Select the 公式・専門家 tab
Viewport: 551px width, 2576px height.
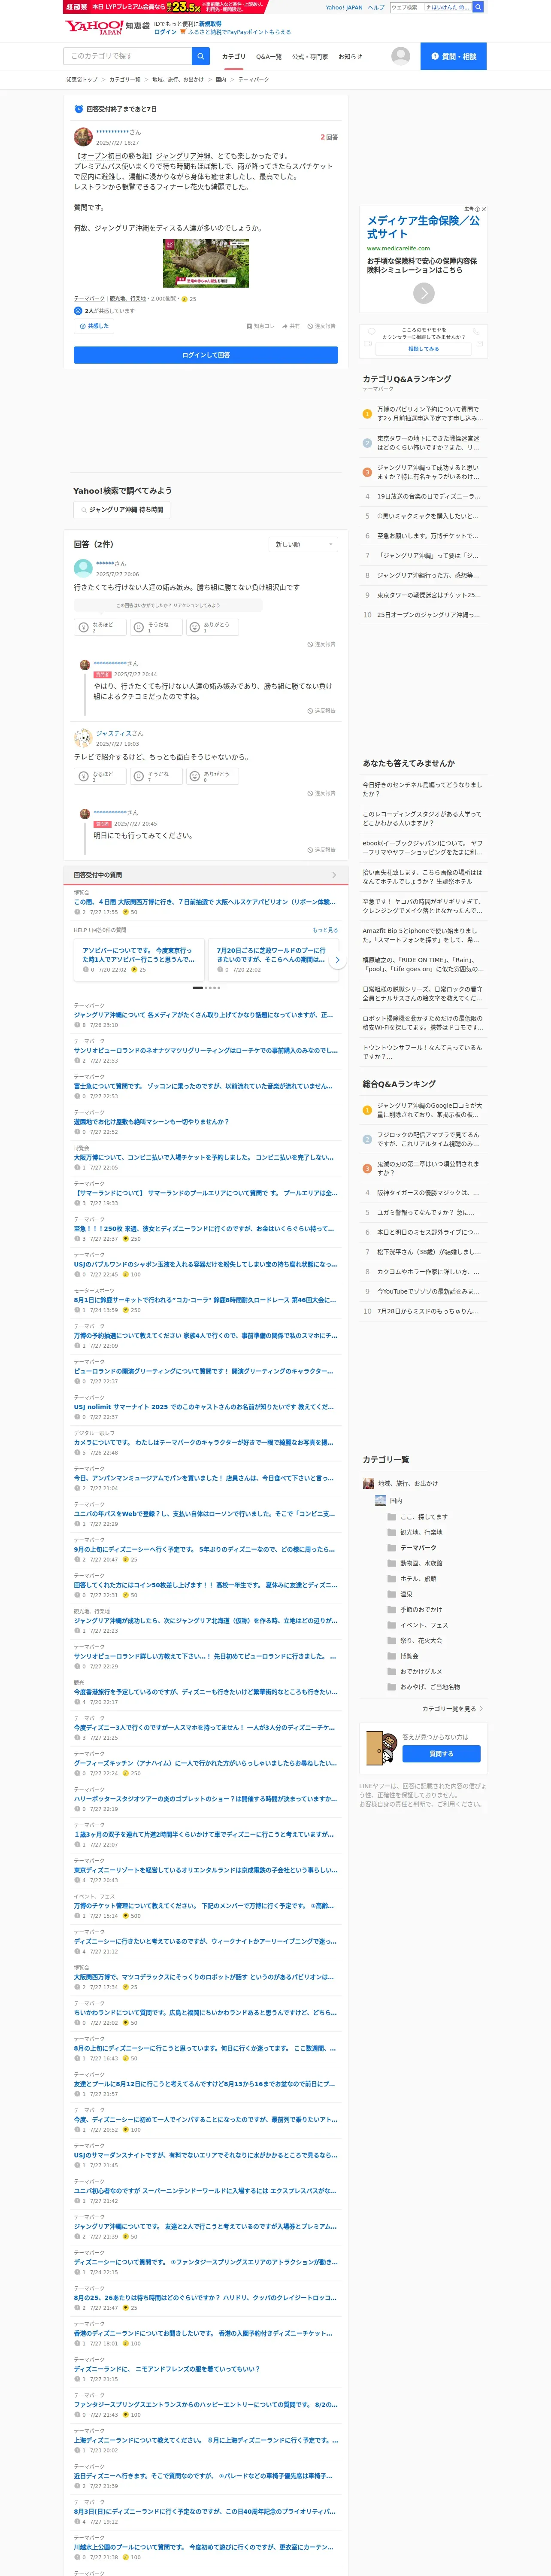click(x=310, y=57)
